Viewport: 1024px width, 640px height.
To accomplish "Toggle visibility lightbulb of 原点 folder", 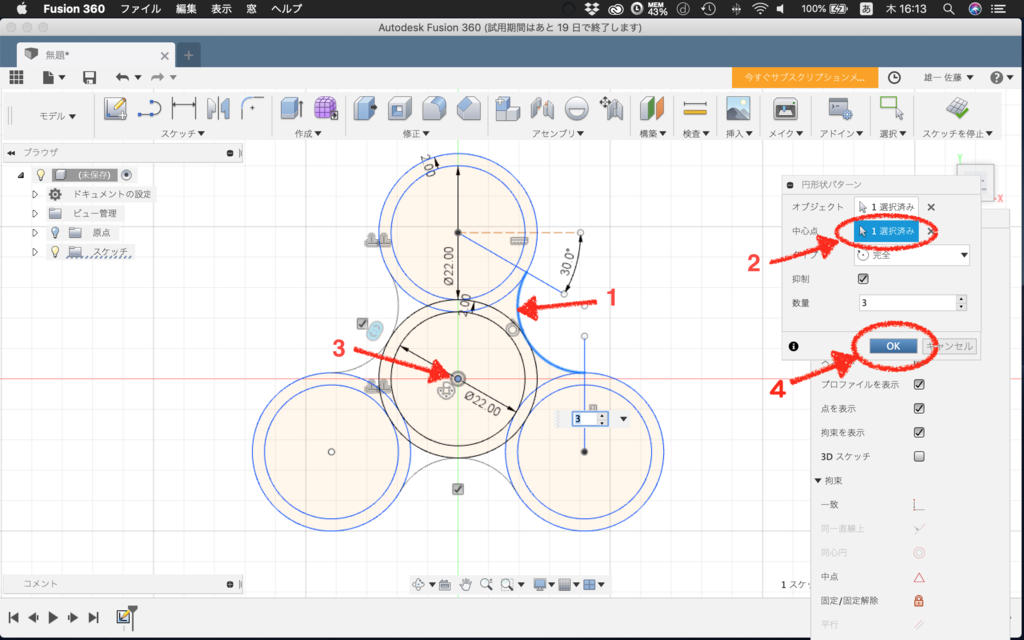I will (x=56, y=232).
